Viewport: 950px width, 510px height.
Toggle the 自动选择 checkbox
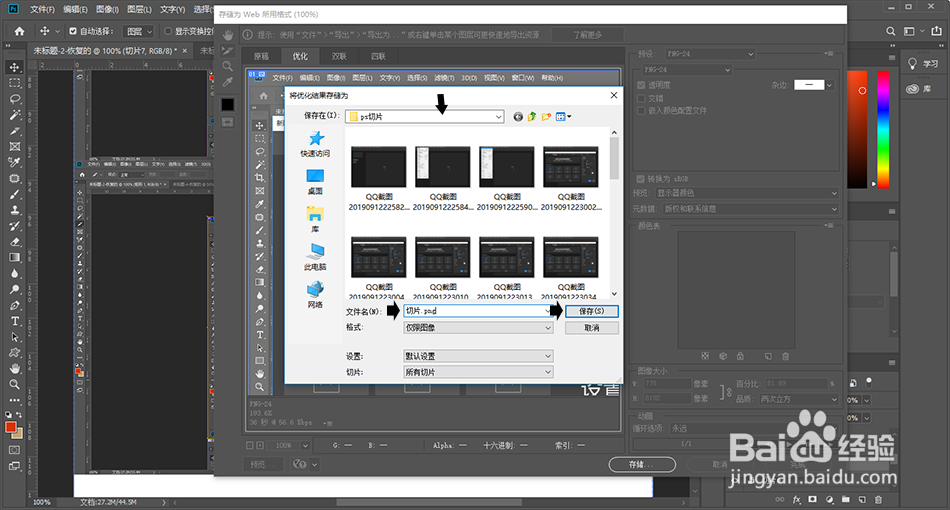73,31
